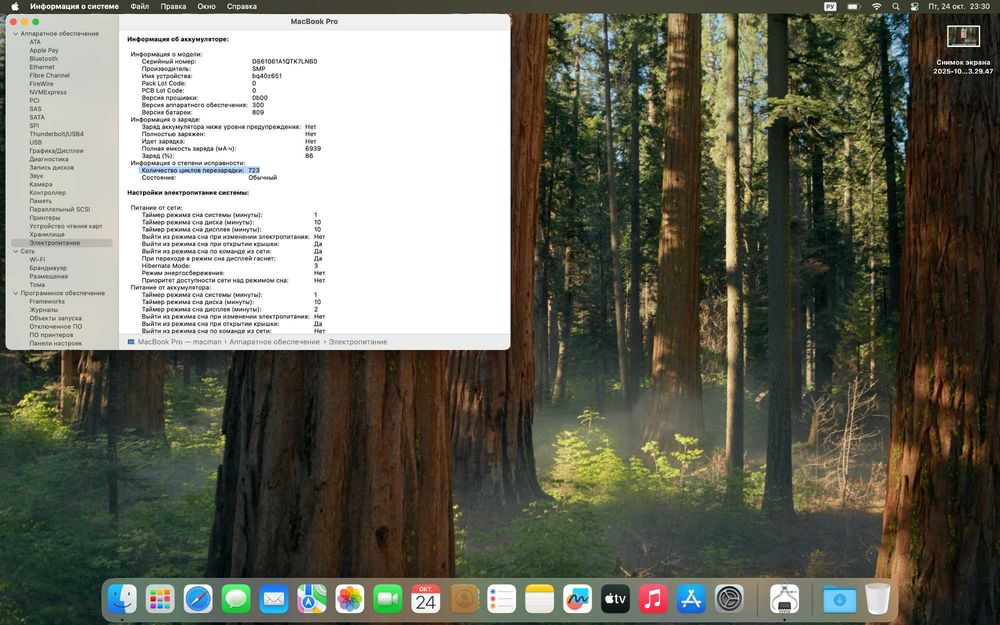Select NVMExpress in the sidebar
The height and width of the screenshot is (625, 1000).
48,92
